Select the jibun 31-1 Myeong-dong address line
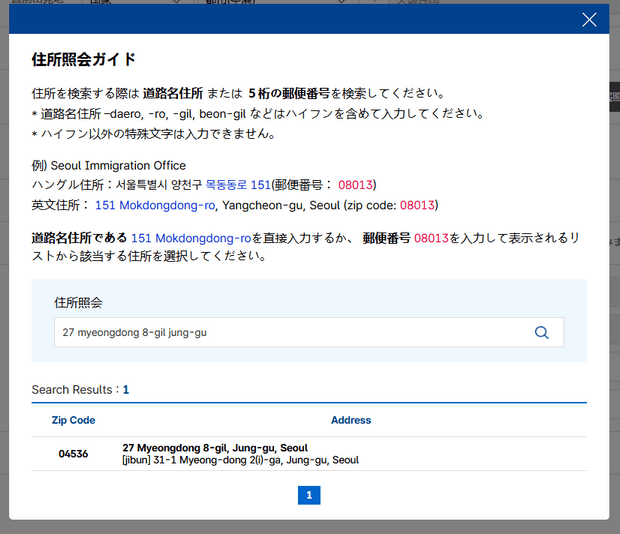 (240, 460)
